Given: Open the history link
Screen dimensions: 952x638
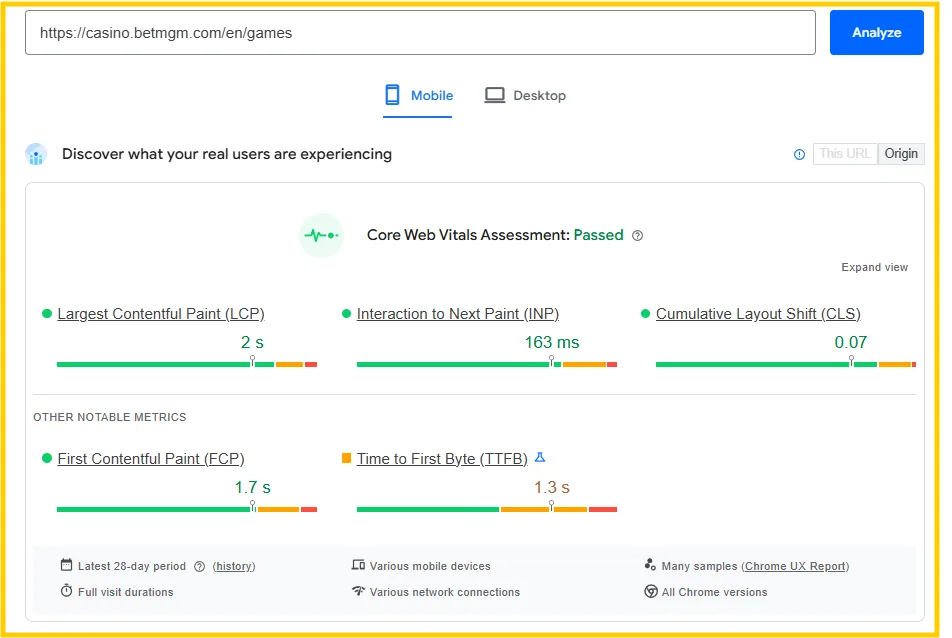Looking at the screenshot, I should pyautogui.click(x=234, y=566).
